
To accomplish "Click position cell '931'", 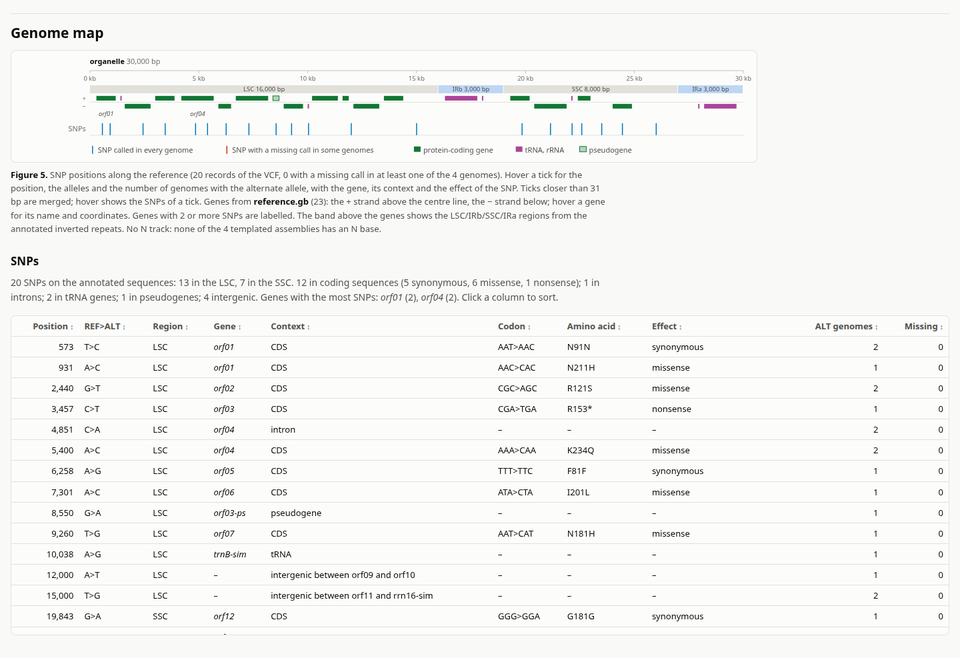I will 66,368.
